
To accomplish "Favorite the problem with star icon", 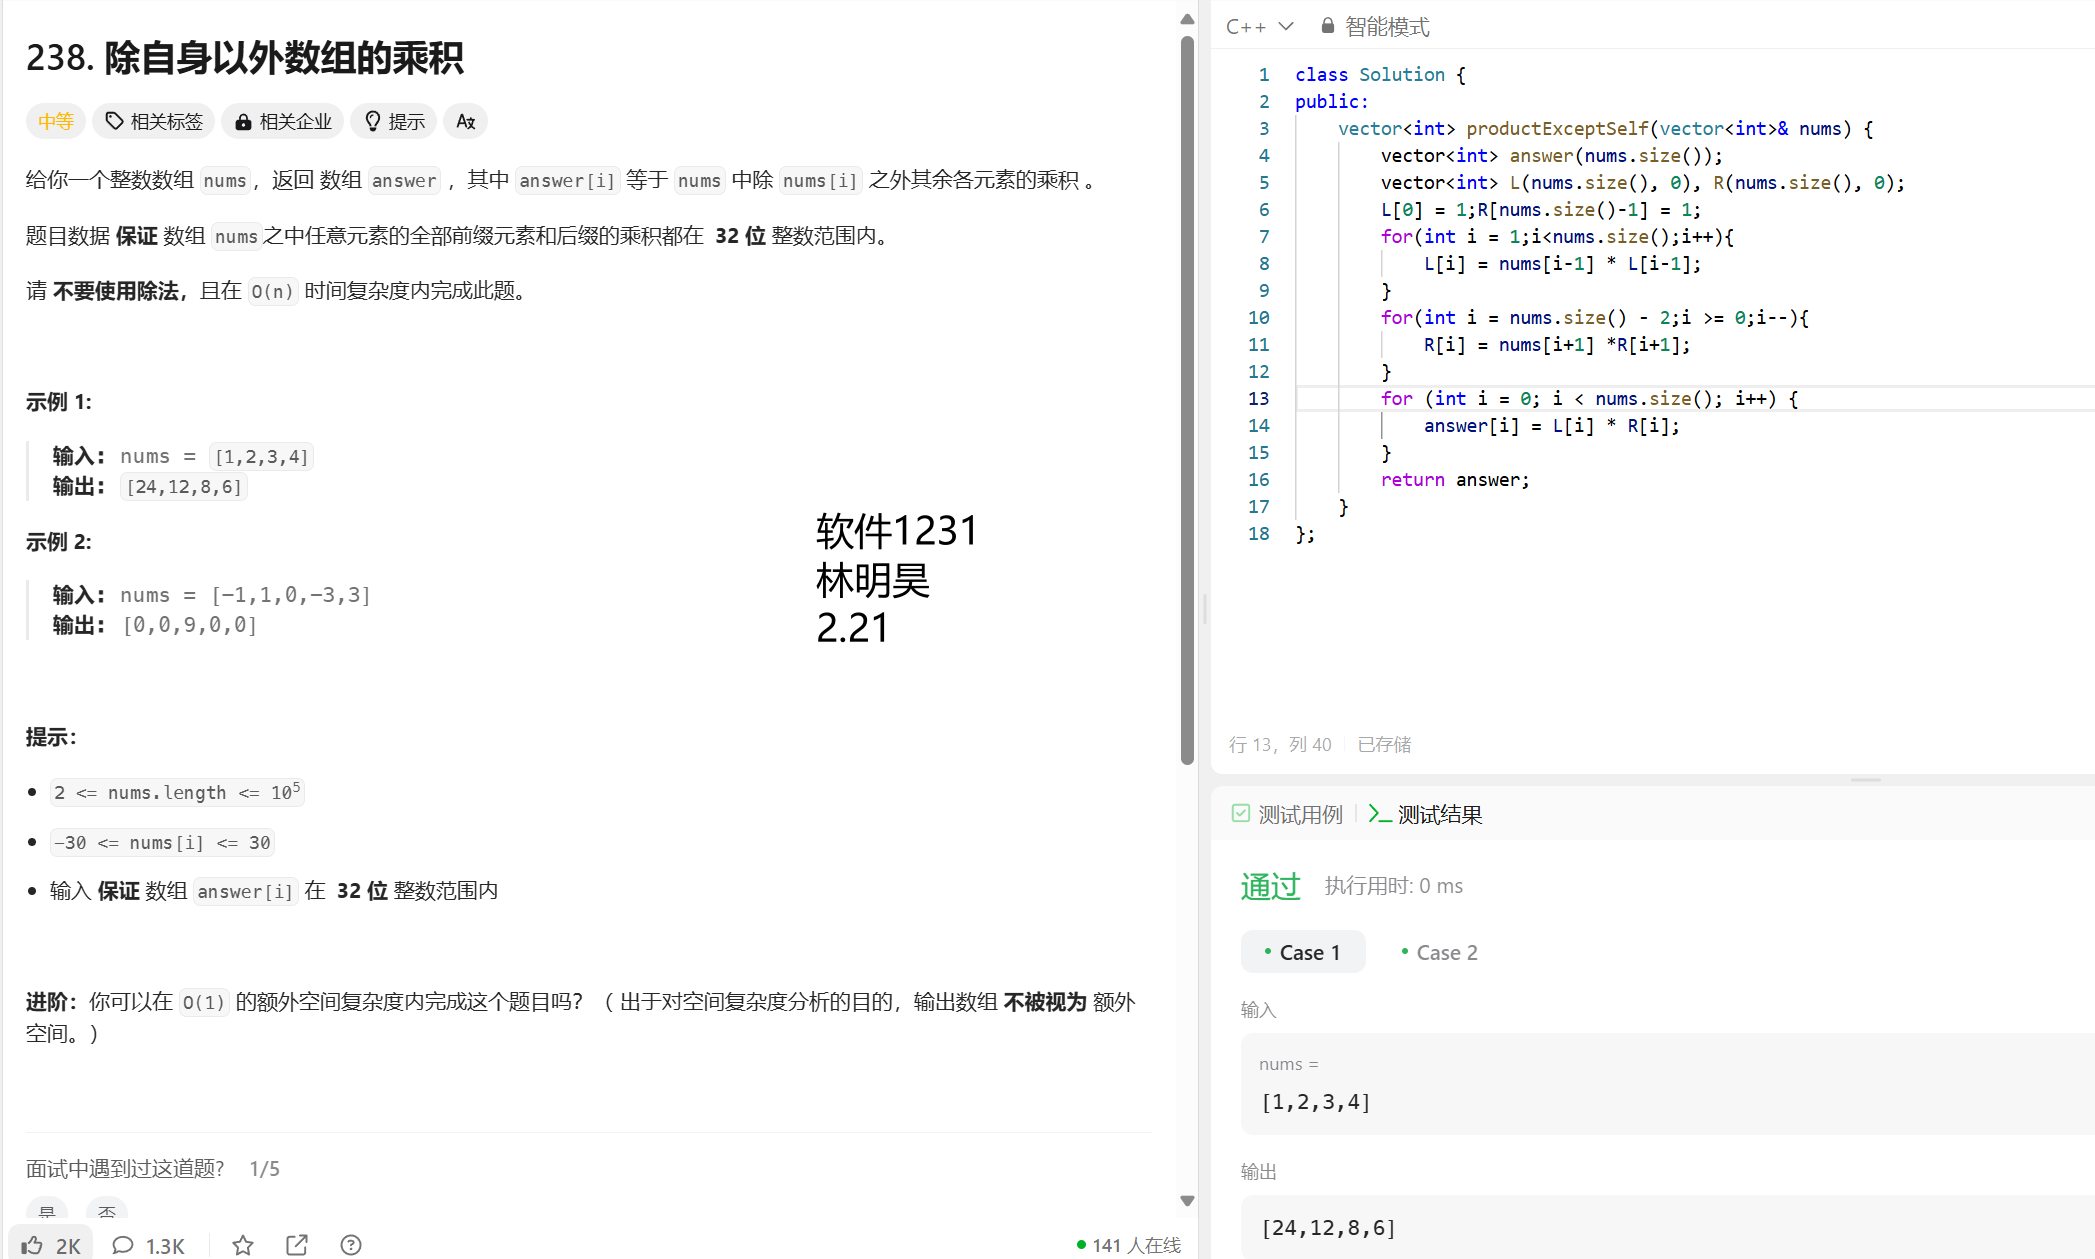I will tap(243, 1245).
